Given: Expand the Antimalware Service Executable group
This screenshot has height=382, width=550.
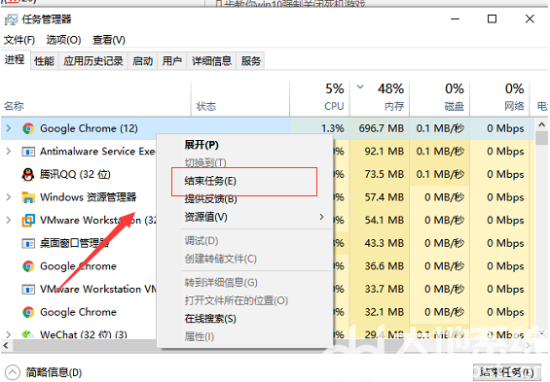Looking at the screenshot, I should [x=9, y=152].
